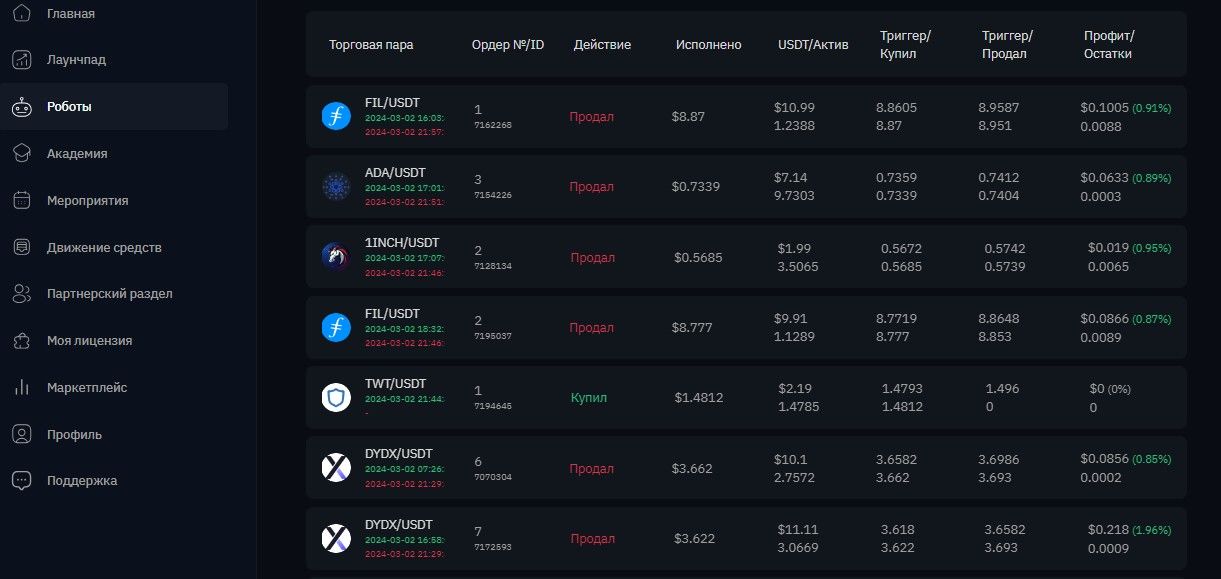This screenshot has height=579, width=1221.
Task: Open the Партнерский раздел people icon
Action: (22, 294)
